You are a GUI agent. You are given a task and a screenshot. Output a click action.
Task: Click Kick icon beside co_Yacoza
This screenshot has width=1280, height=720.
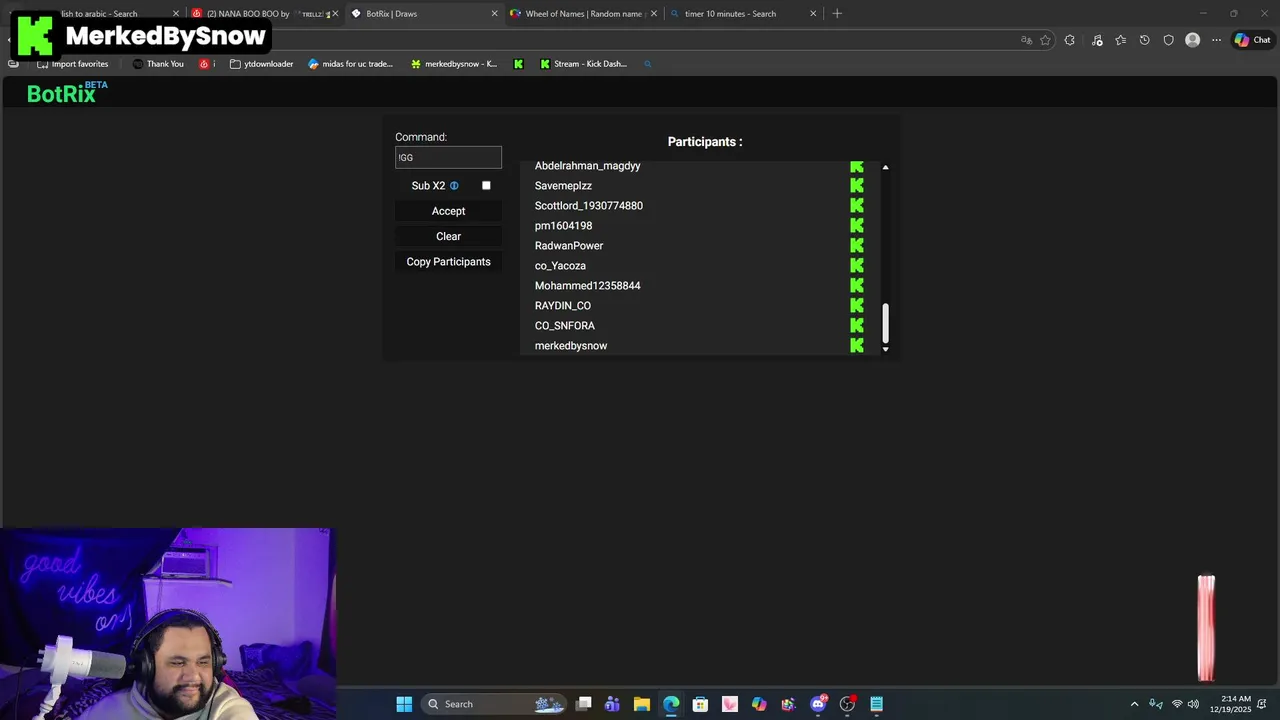(857, 266)
